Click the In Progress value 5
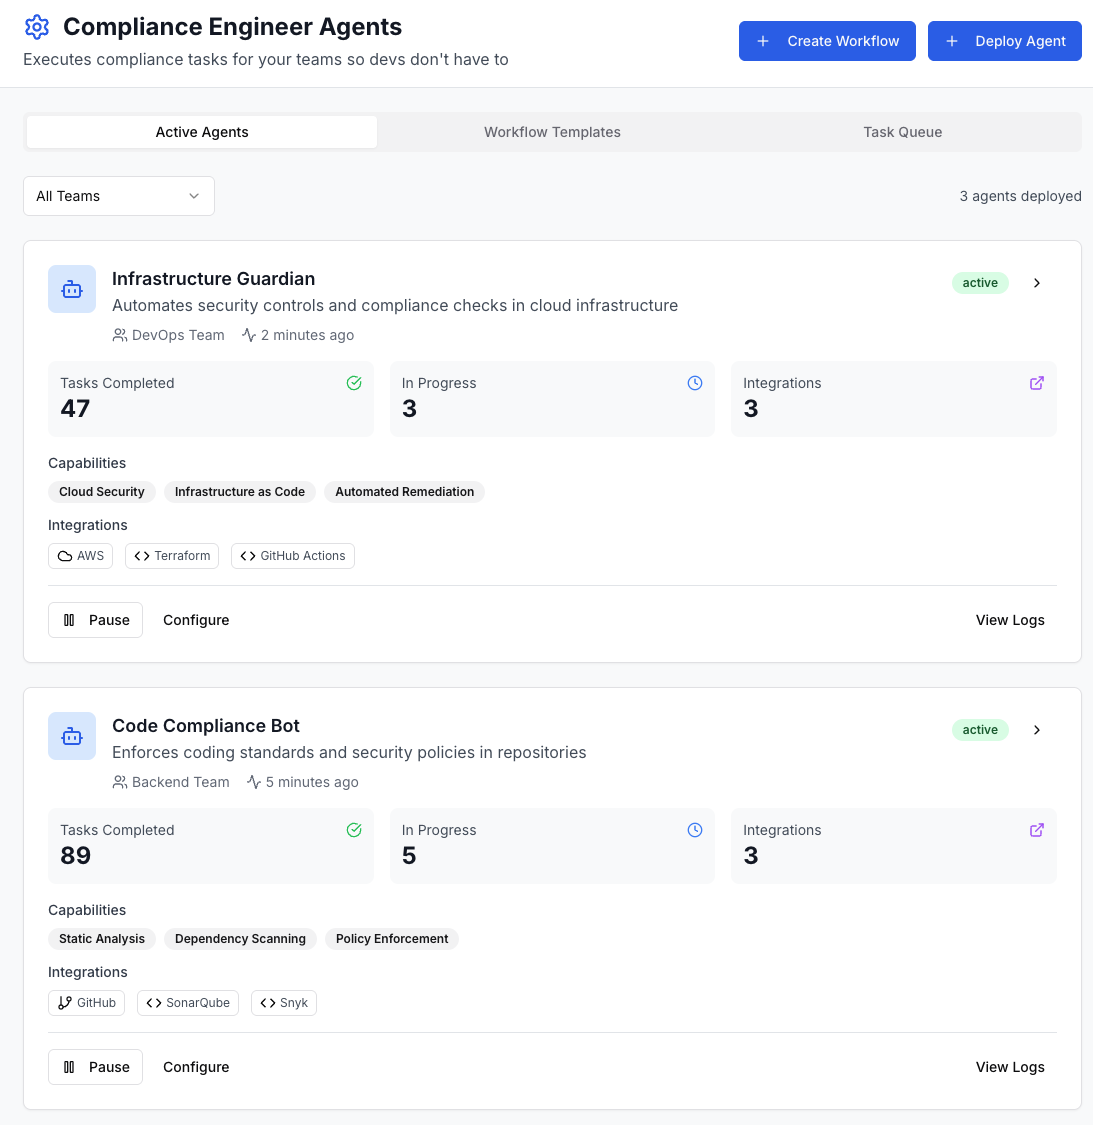This screenshot has width=1093, height=1125. tap(409, 855)
